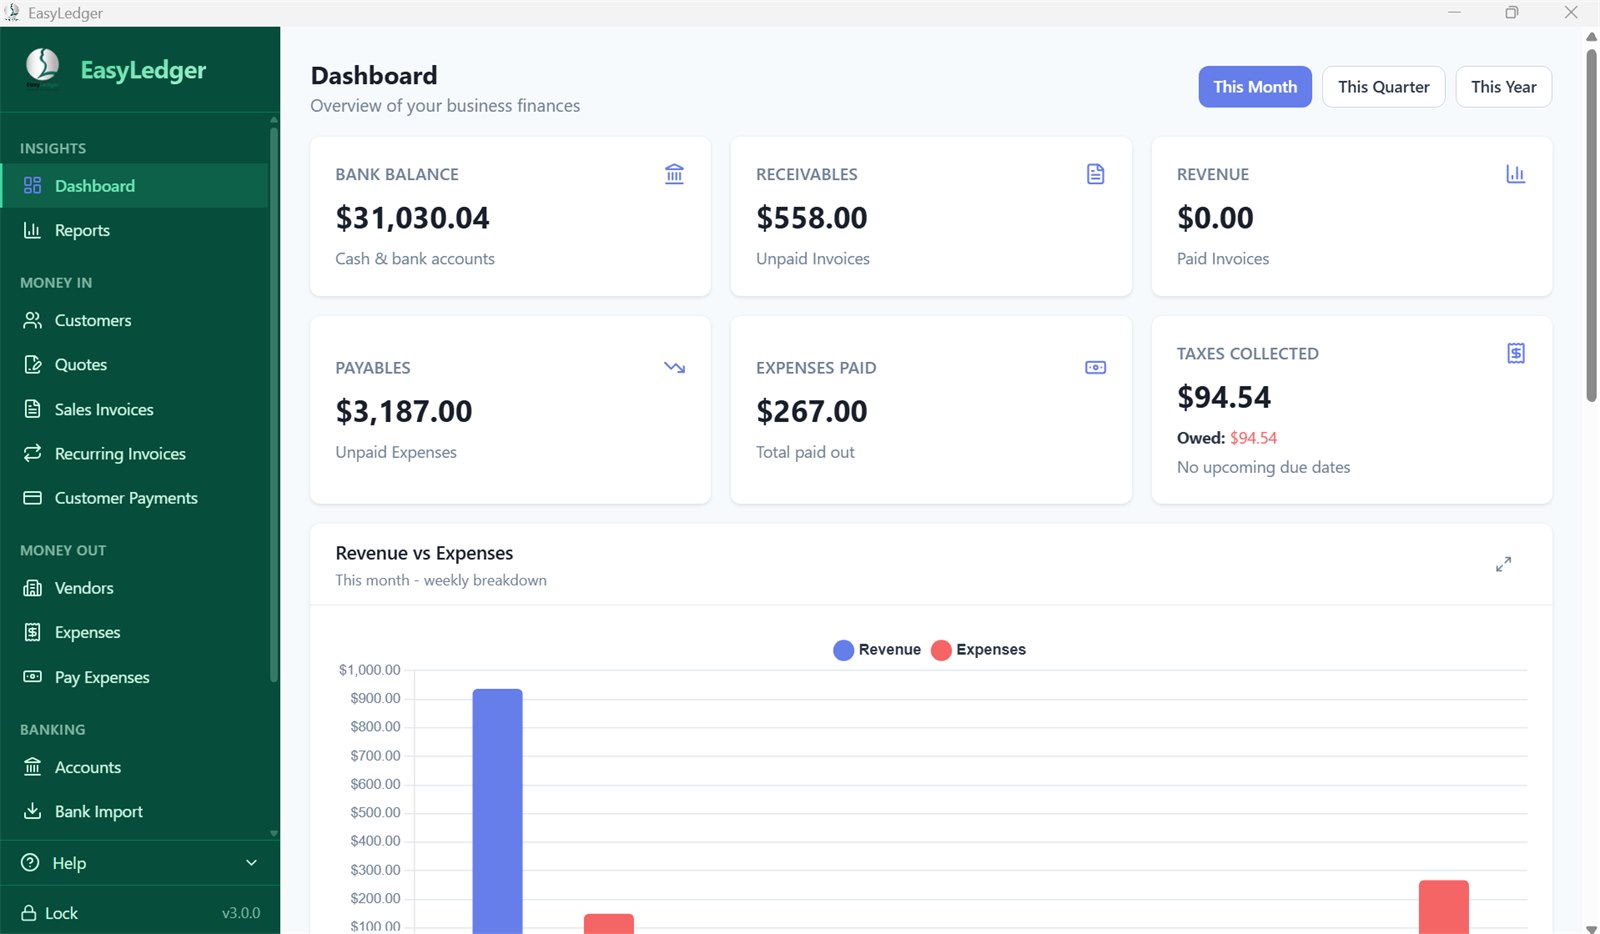Click the $3,187.00 payables amount

pos(404,411)
